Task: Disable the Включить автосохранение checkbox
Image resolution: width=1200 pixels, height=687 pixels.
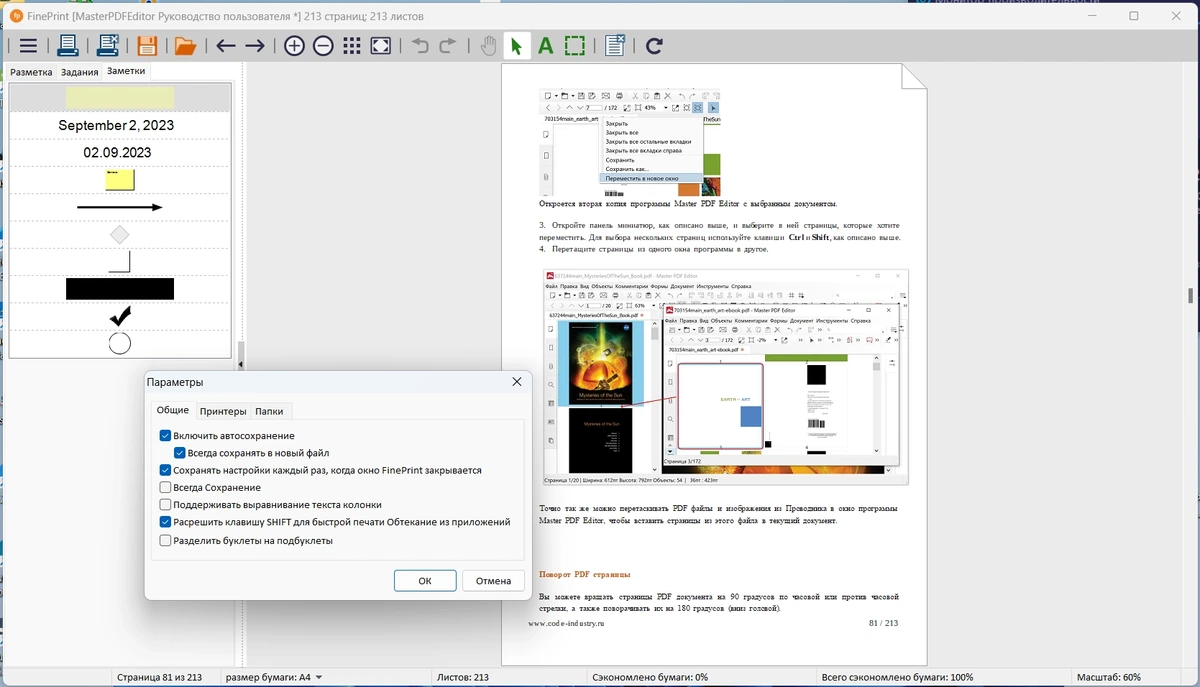Action: (x=166, y=436)
